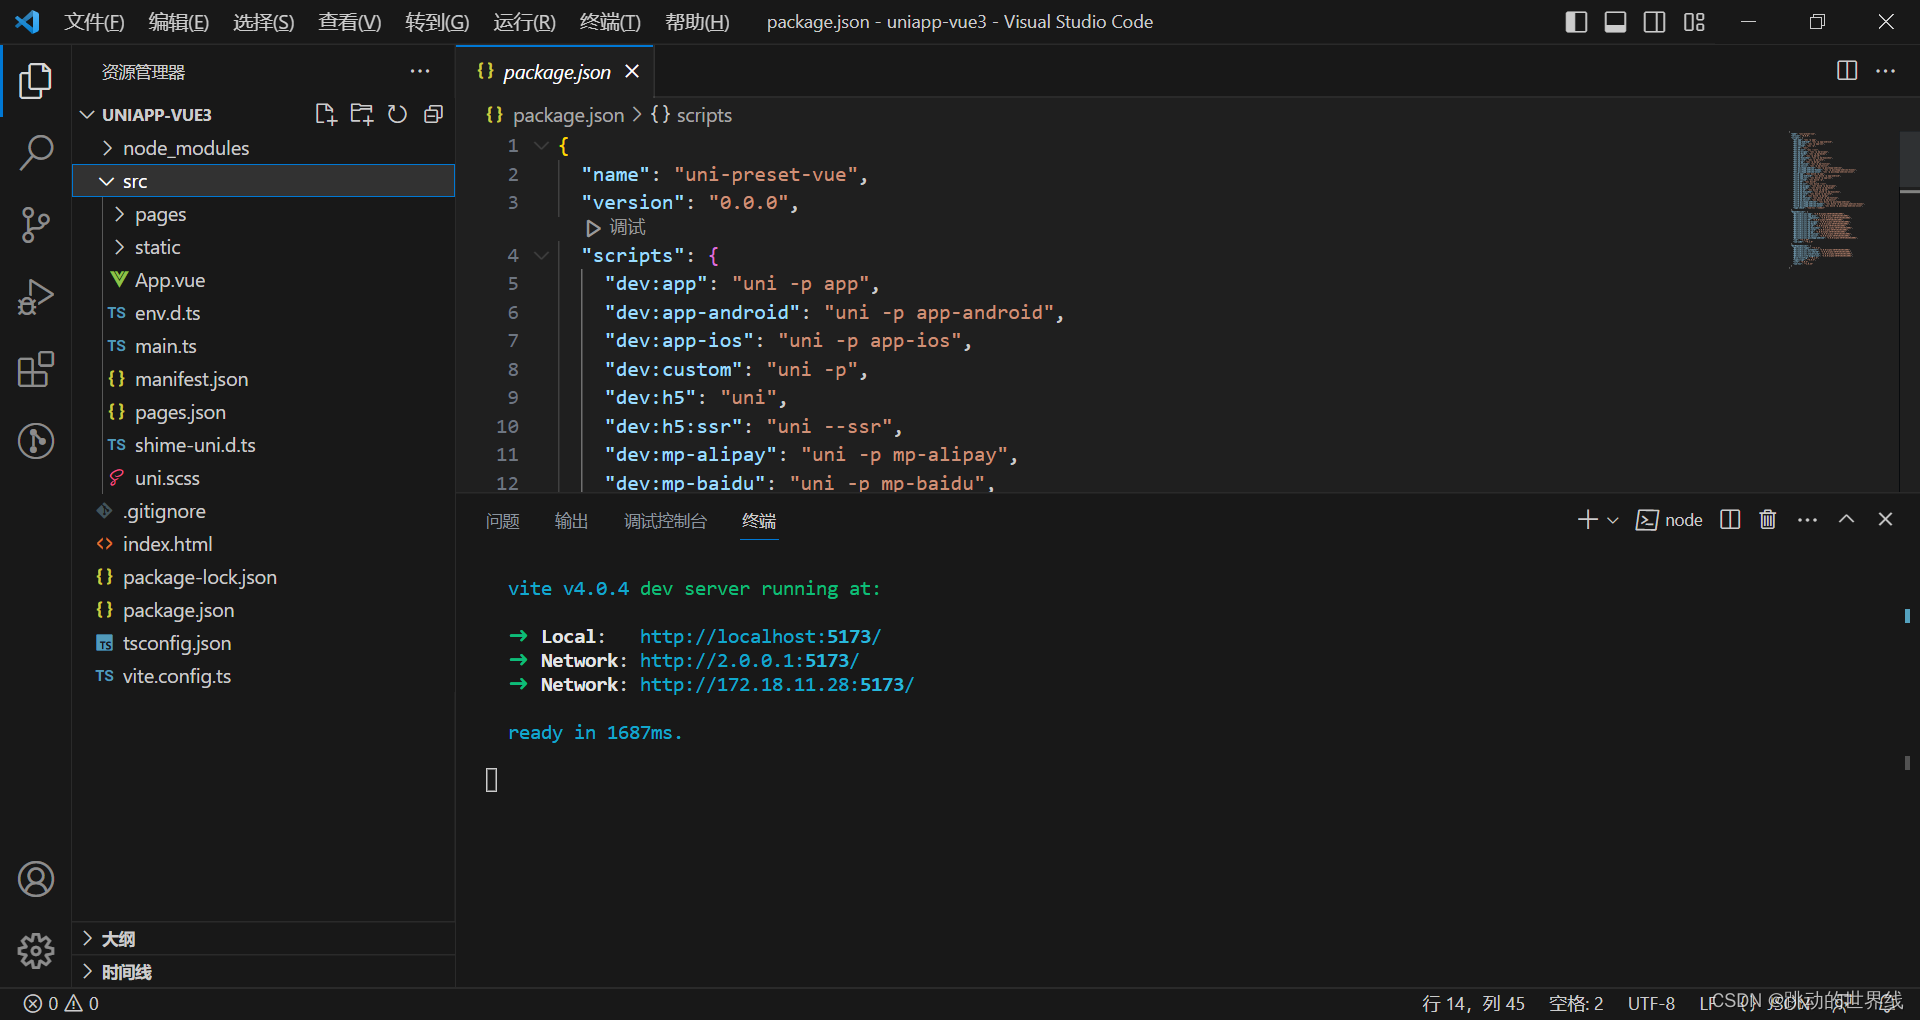The height and width of the screenshot is (1020, 1920).
Task: Change the UTF-8 encoding in status bar
Action: tap(1651, 1004)
